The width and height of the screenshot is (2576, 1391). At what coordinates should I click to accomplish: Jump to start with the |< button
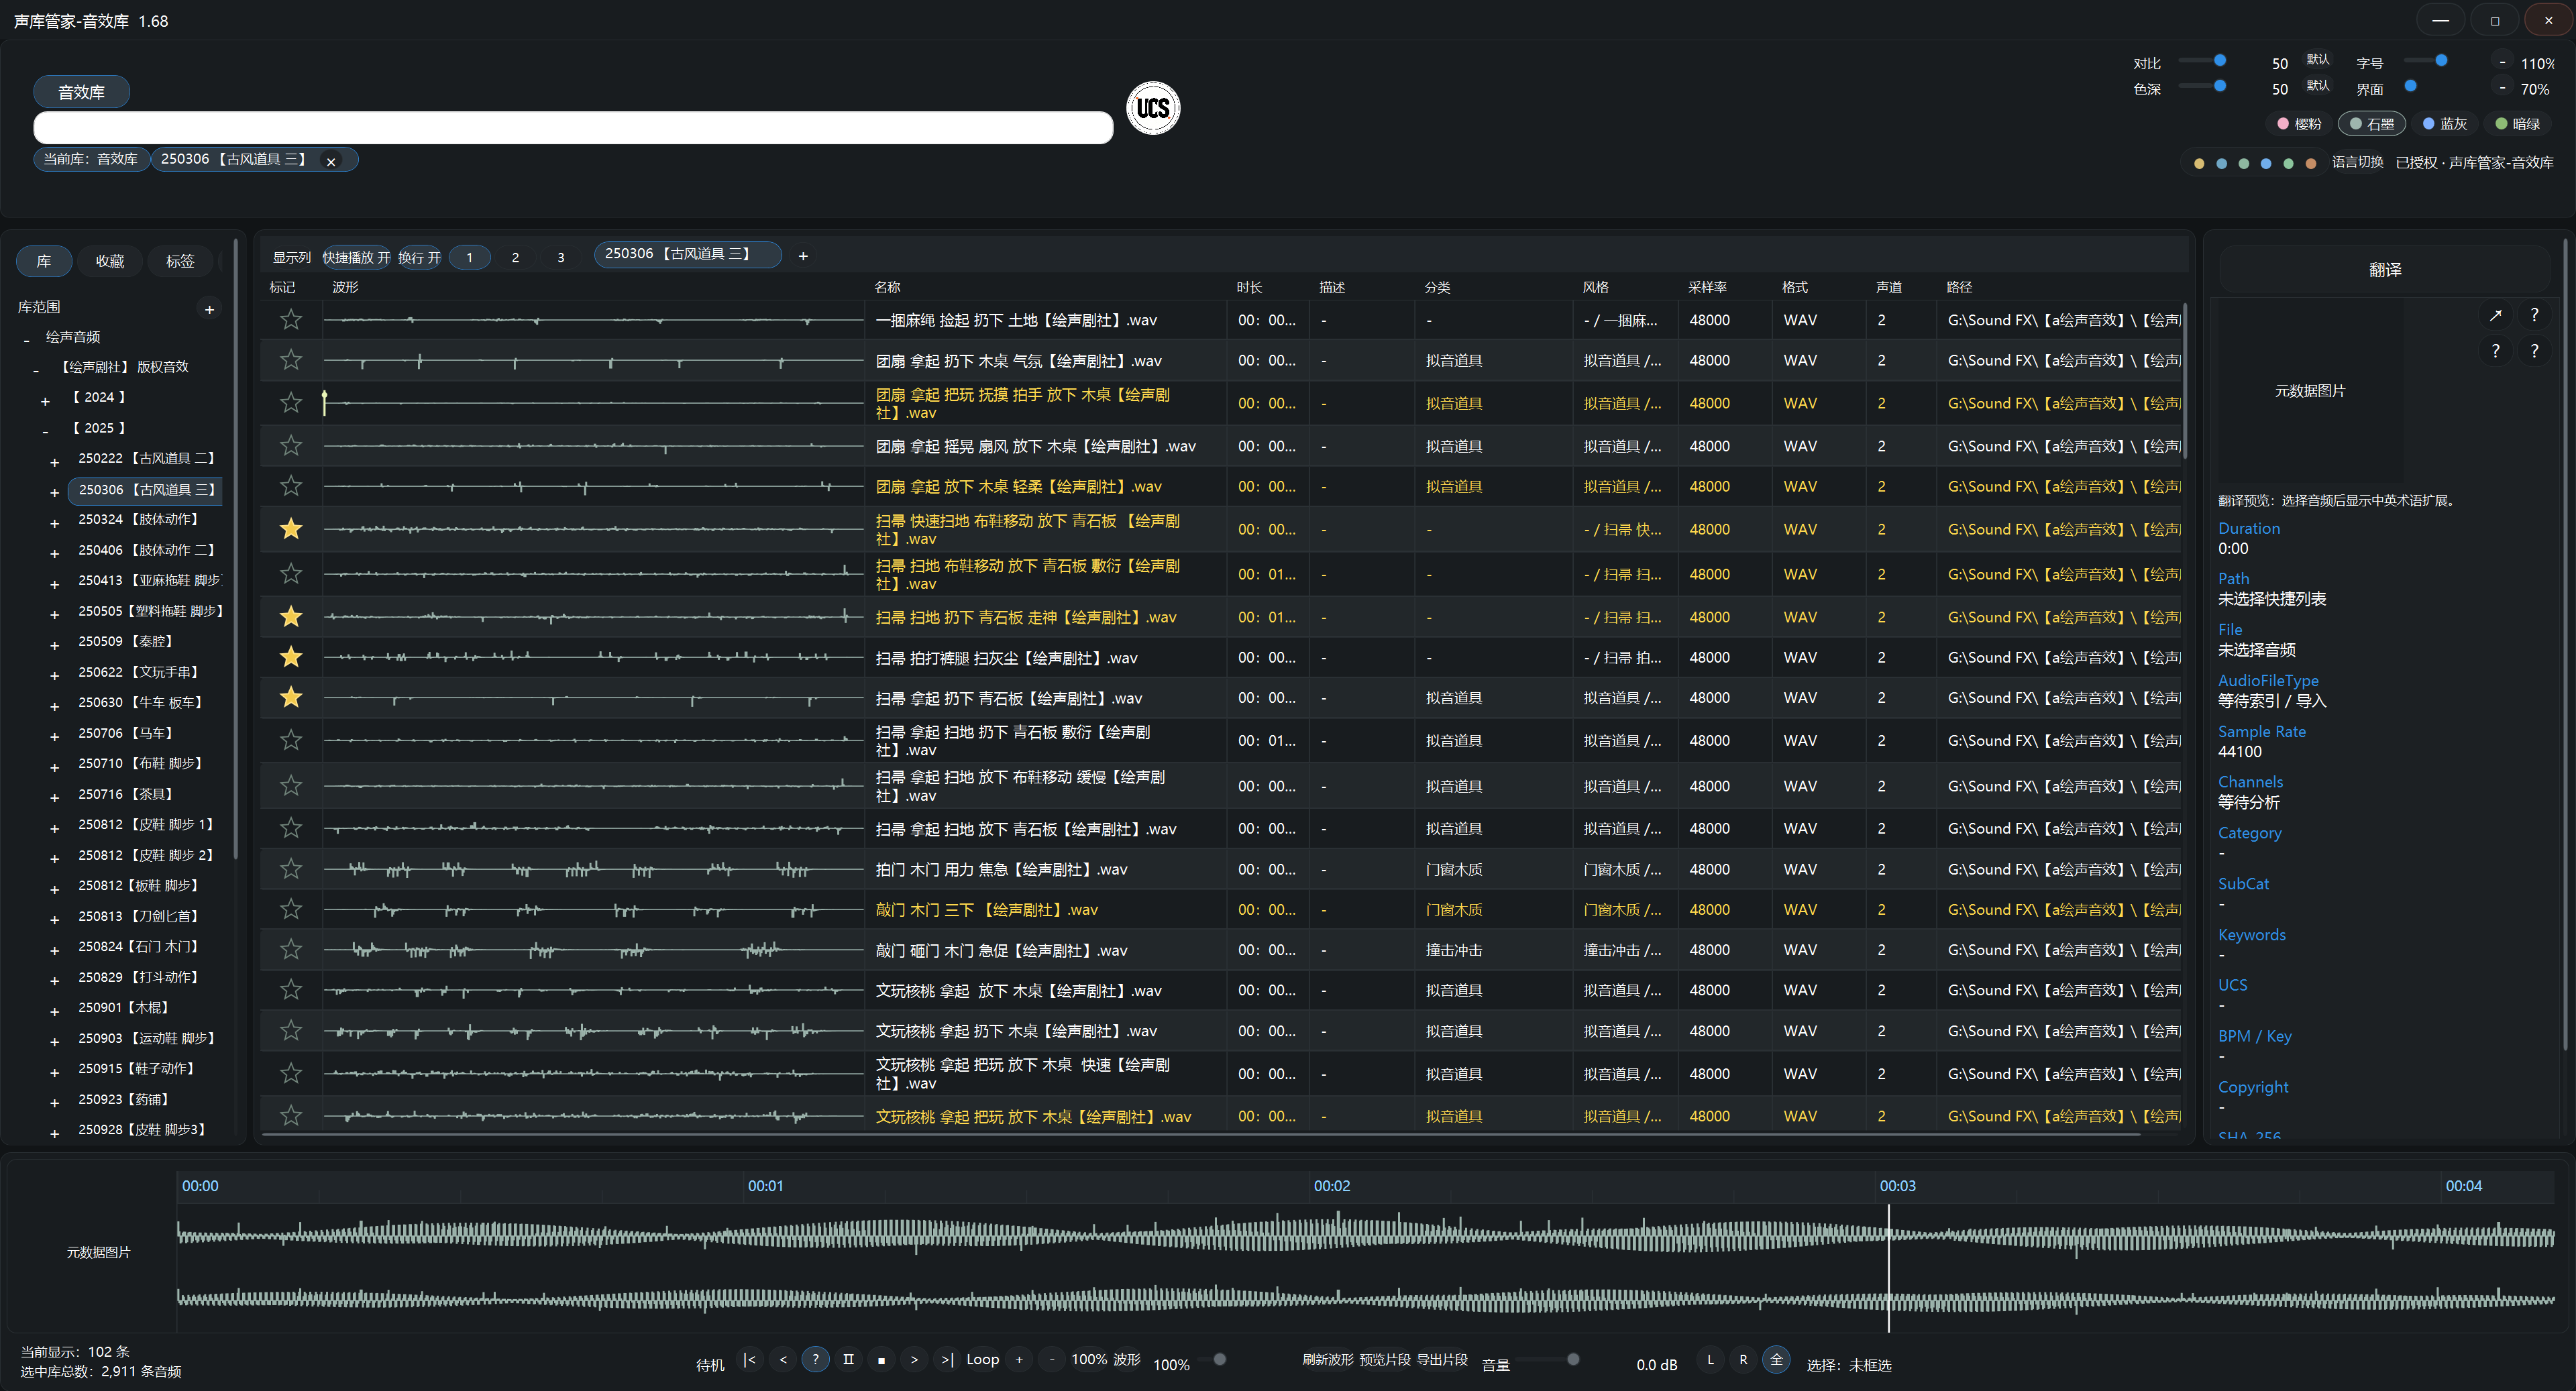[749, 1360]
